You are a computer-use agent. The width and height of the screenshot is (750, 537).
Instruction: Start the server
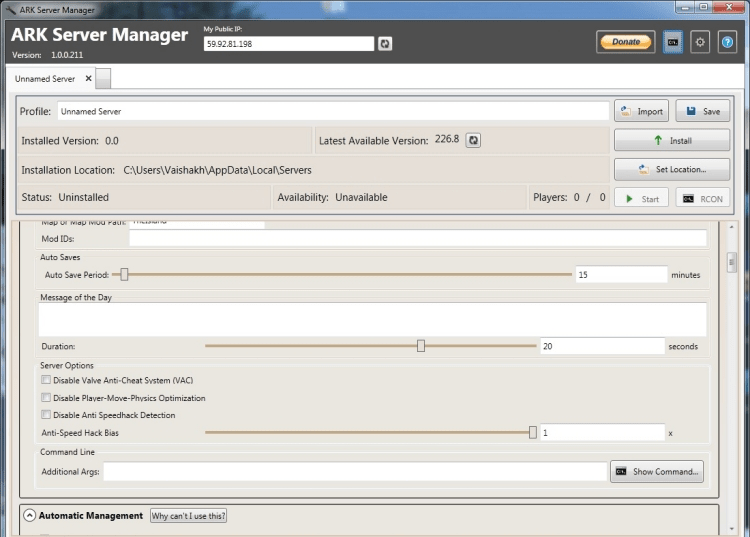point(641,198)
